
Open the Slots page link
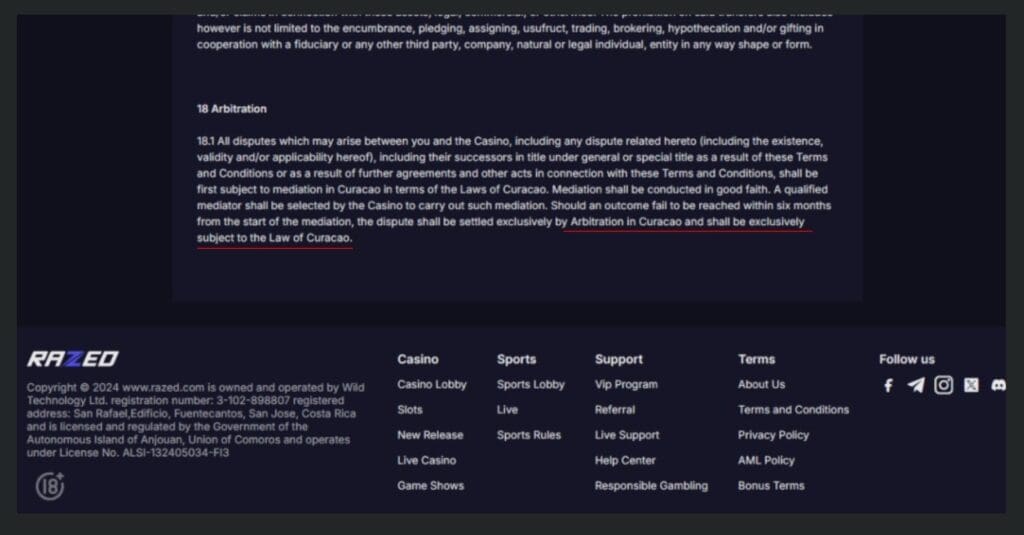pyautogui.click(x=410, y=409)
